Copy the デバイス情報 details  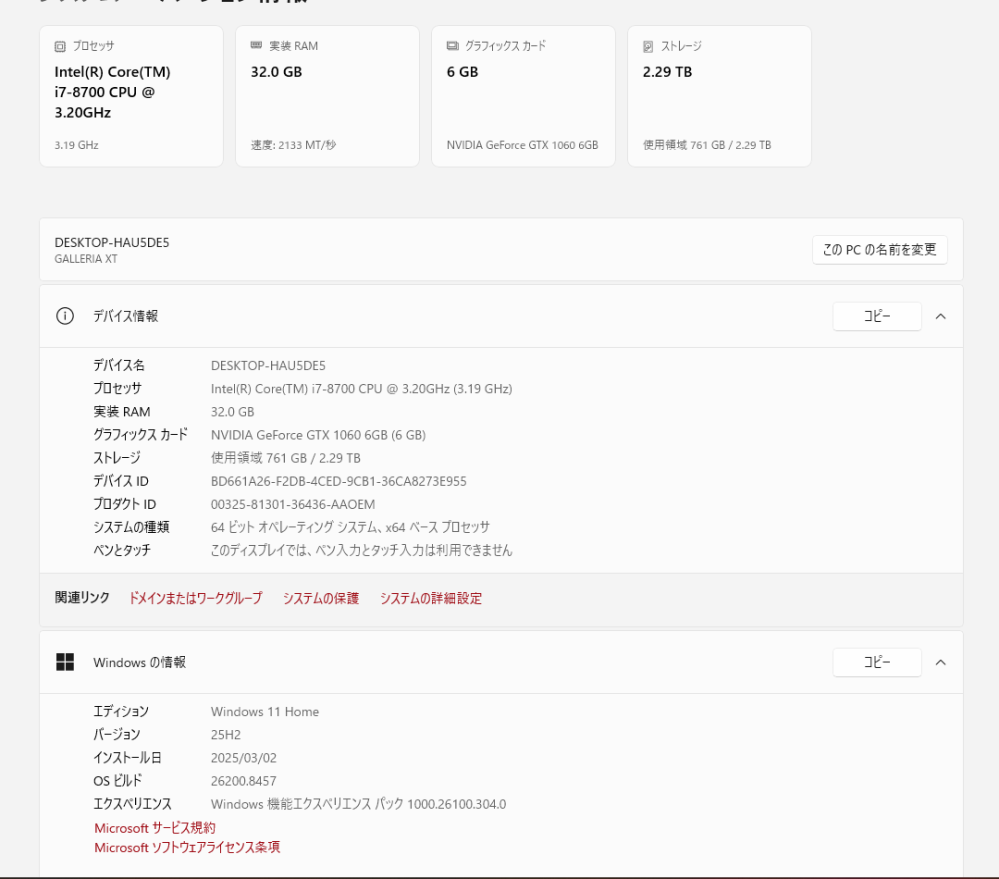(877, 317)
